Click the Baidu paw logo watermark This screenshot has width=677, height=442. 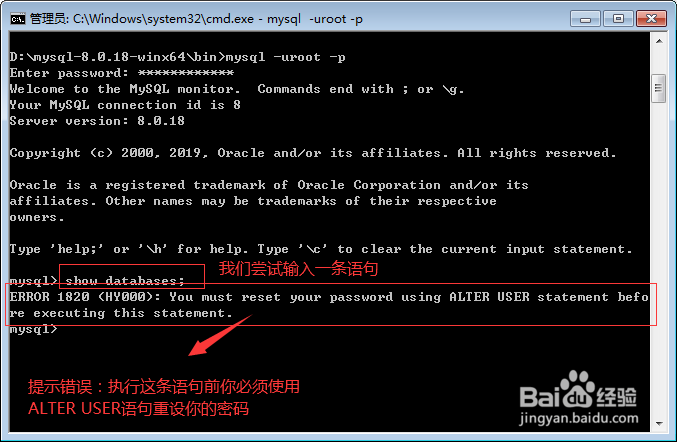point(577,389)
